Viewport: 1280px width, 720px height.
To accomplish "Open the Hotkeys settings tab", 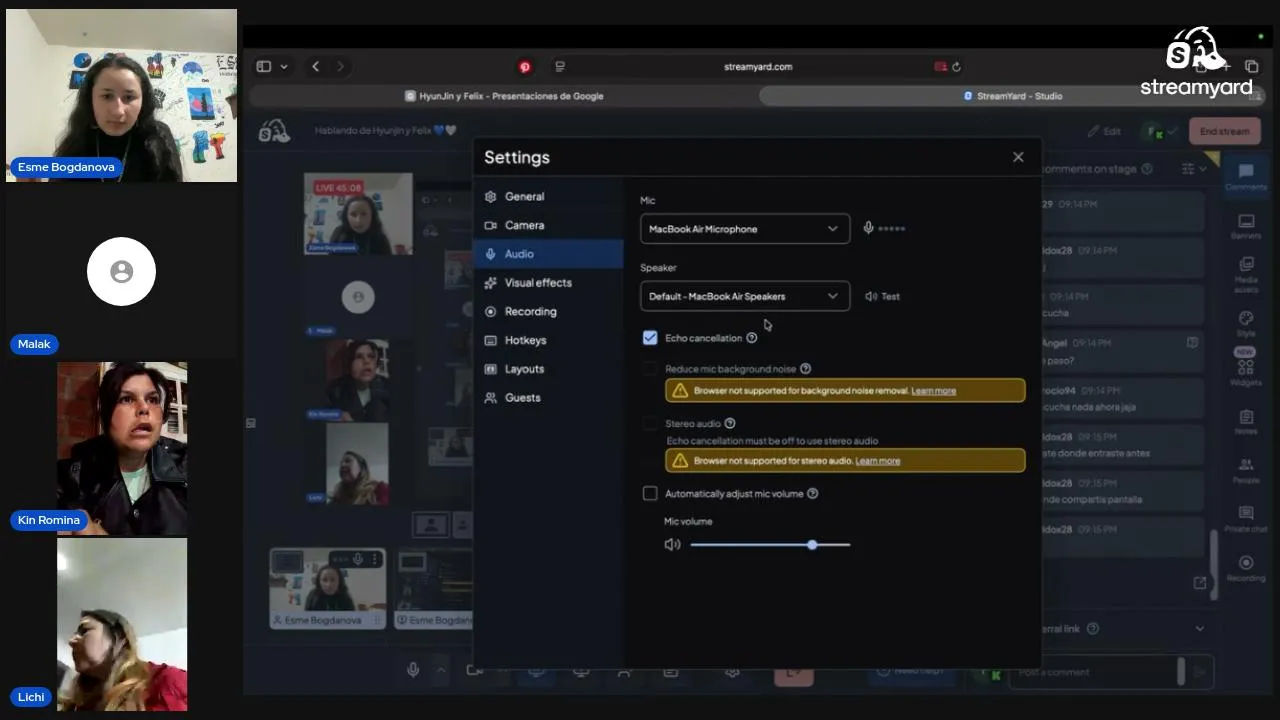I will click(x=549, y=341).
